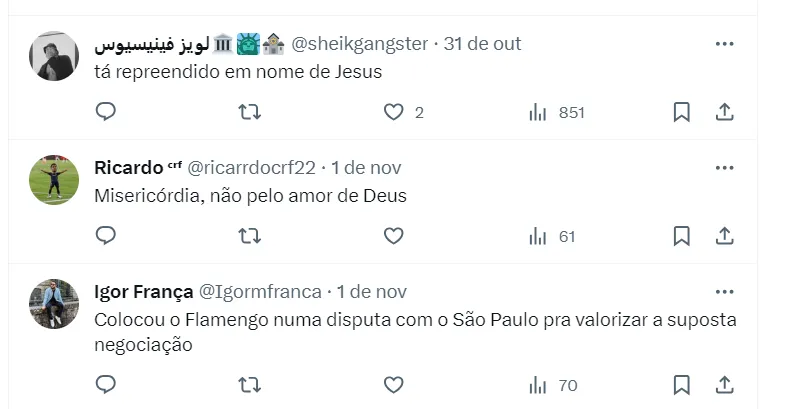The image size is (788, 409).
Task: Open @ricarrdocrf22 profile handle link
Action: click(251, 168)
